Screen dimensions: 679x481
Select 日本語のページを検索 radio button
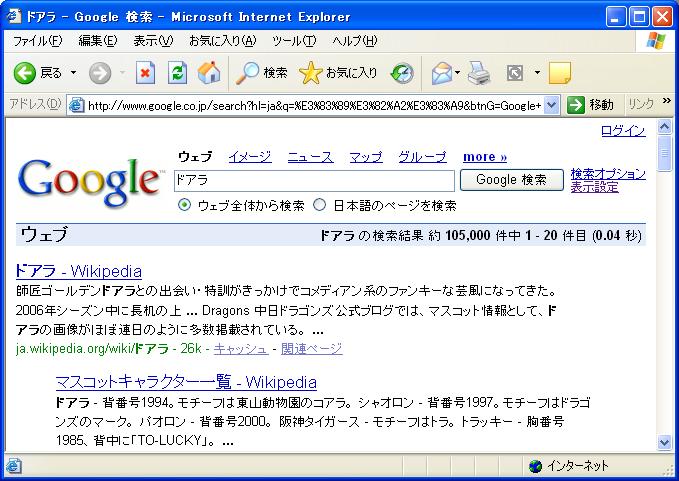[320, 205]
